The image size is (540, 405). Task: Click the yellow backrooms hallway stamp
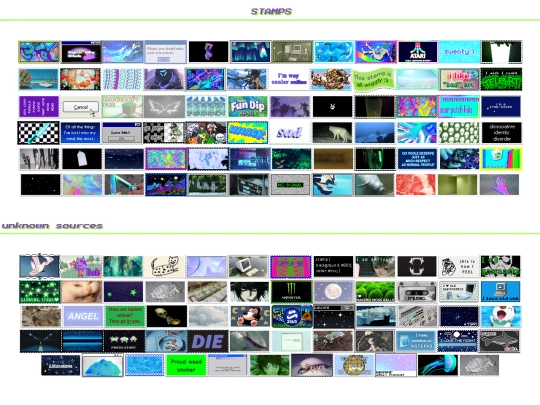point(458,185)
